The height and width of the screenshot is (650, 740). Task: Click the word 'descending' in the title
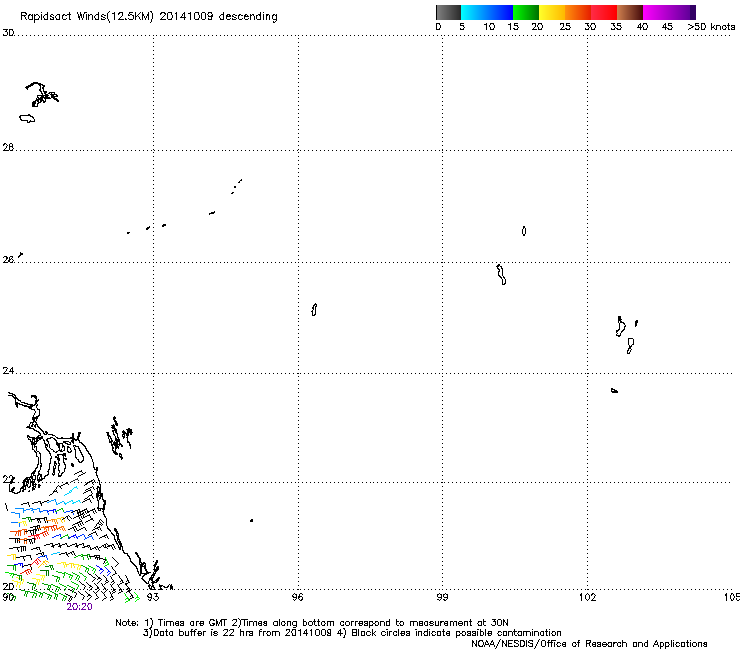(248, 17)
